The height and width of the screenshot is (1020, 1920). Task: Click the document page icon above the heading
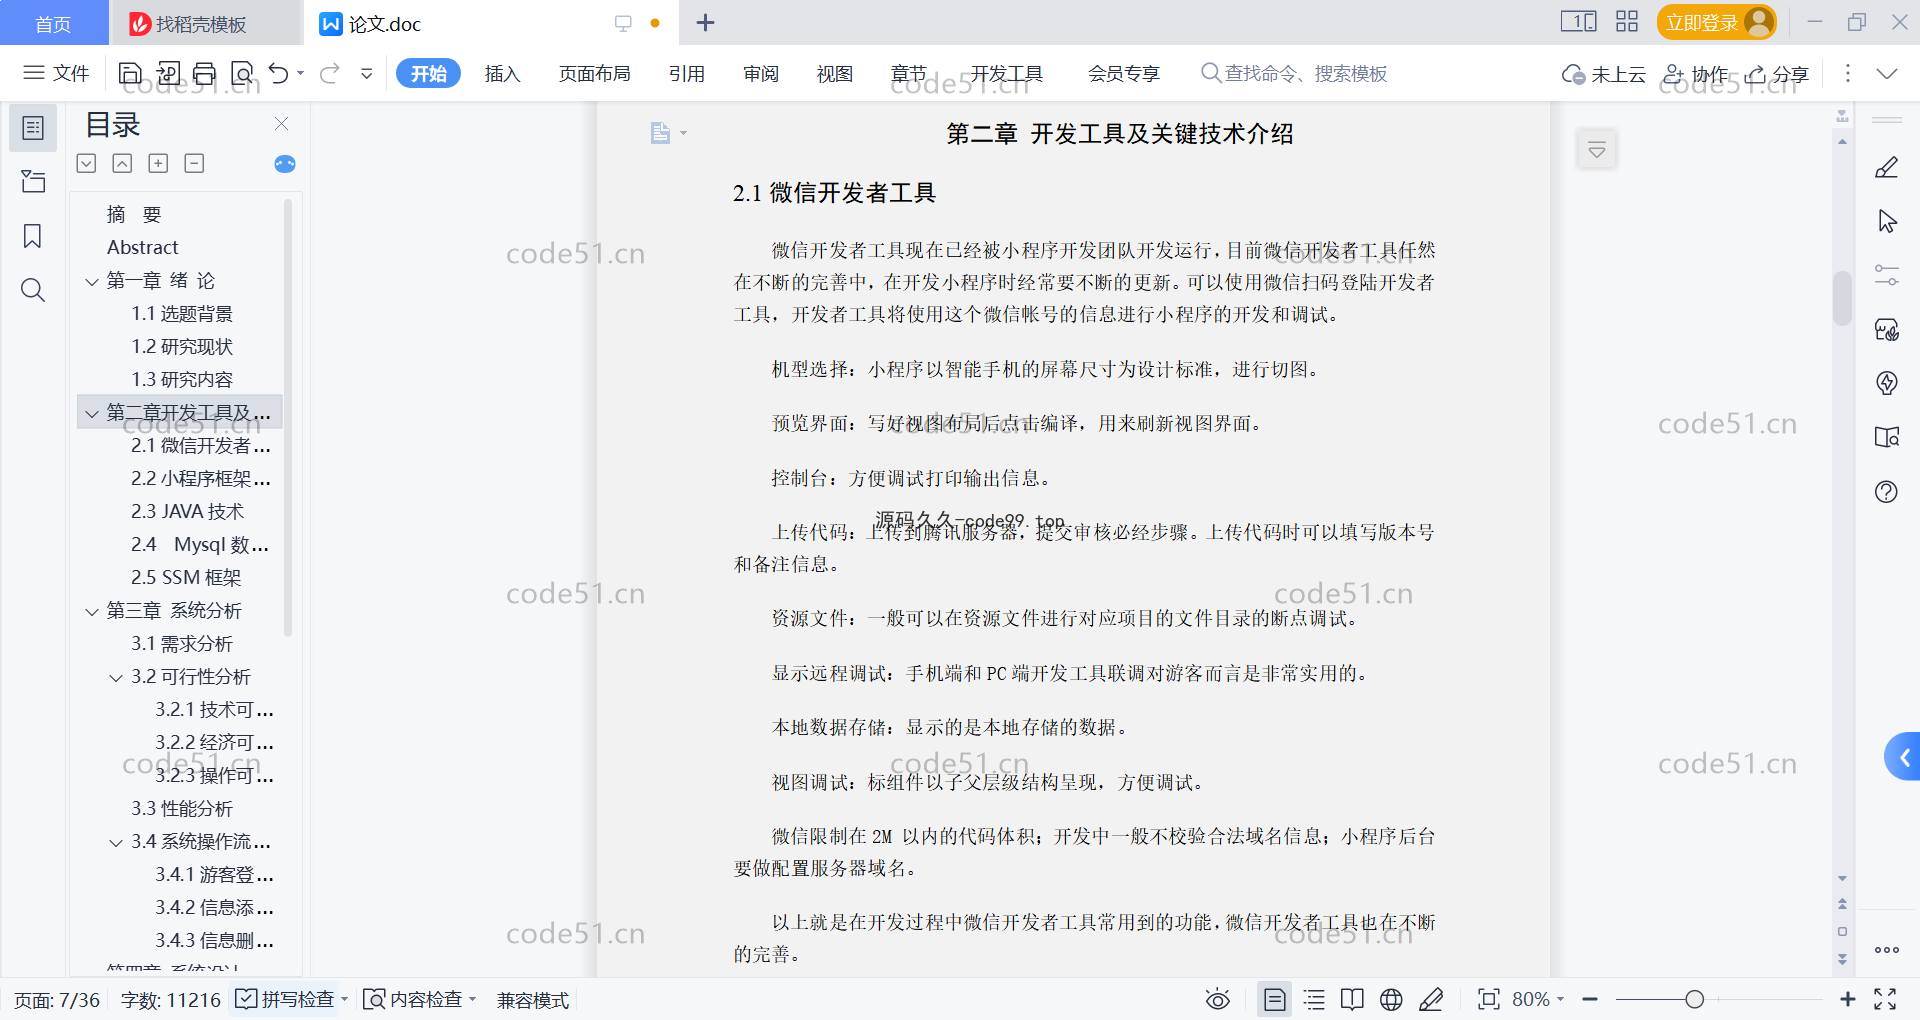point(660,133)
